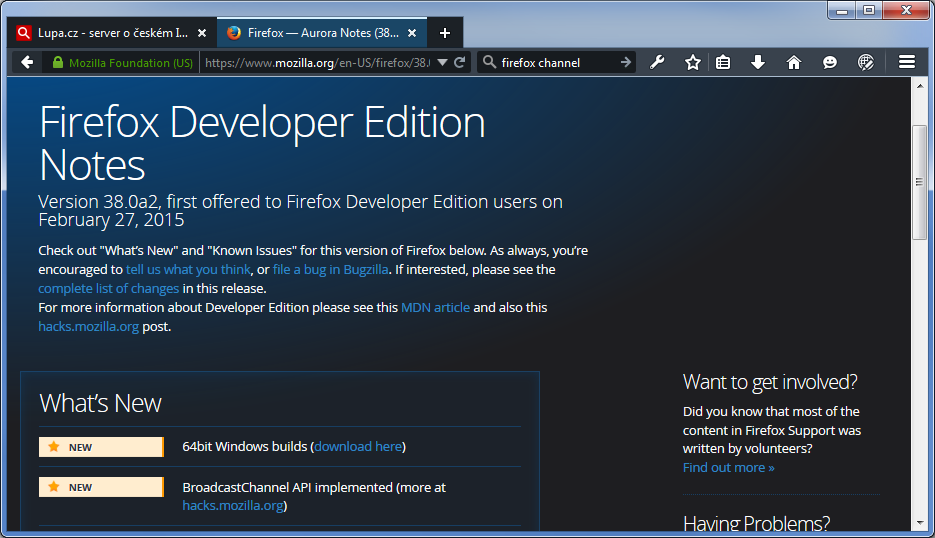Visit hacks.mozilla.org link in intro paragraph

click(x=88, y=327)
